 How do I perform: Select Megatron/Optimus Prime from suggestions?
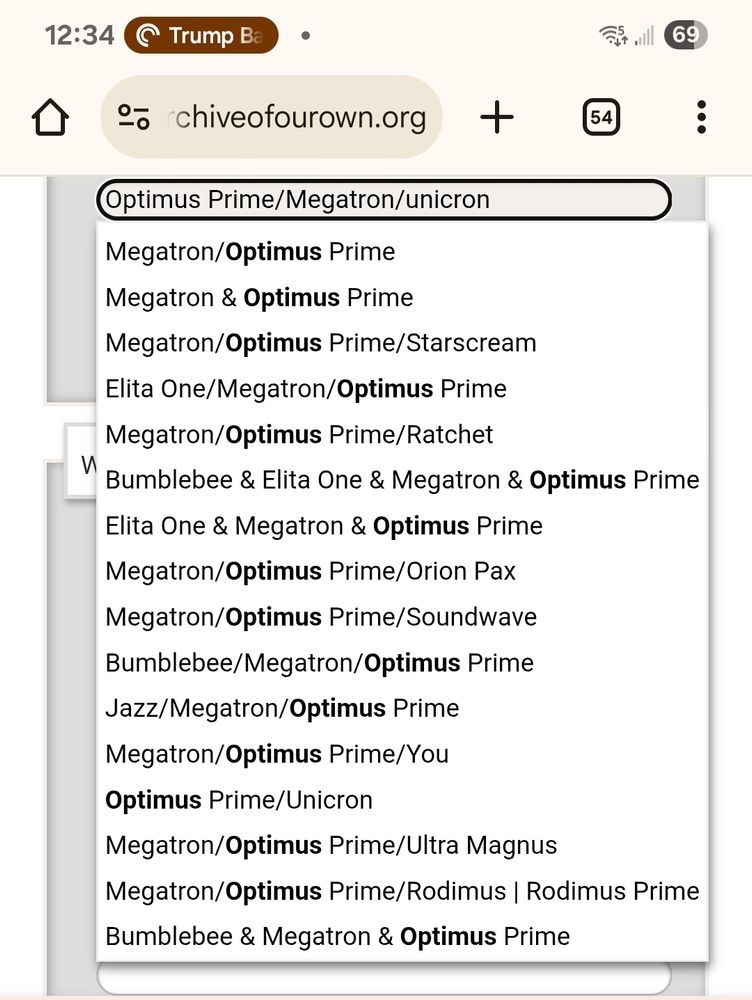tap(250, 251)
